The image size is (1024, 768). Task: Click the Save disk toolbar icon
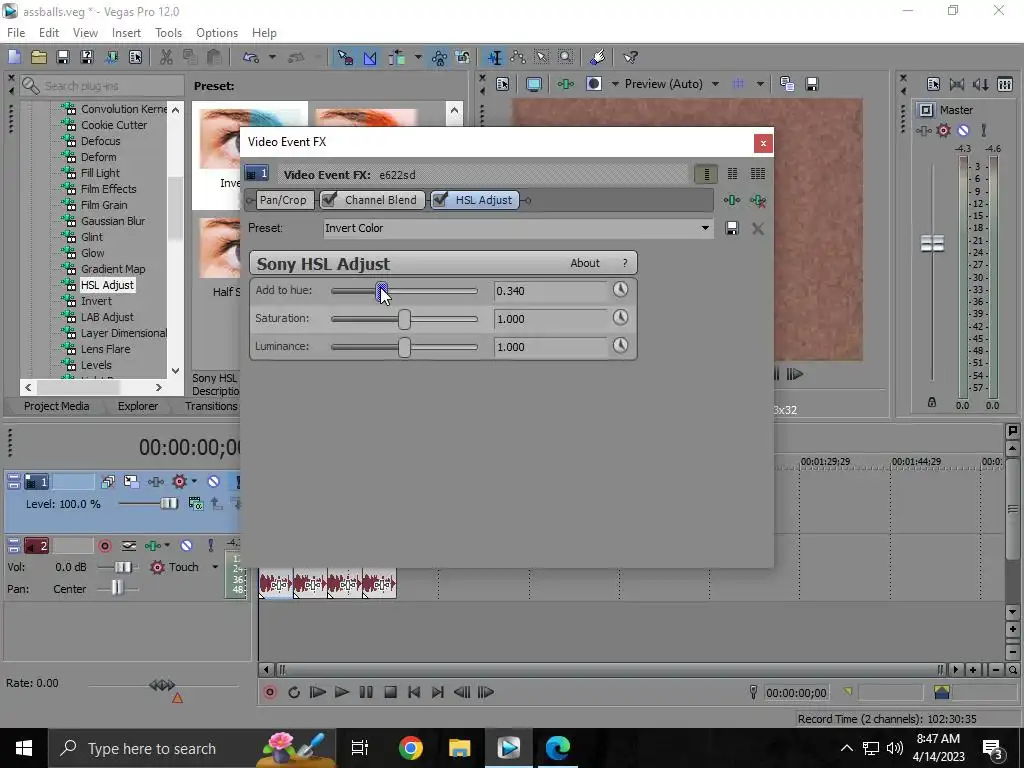(63, 57)
